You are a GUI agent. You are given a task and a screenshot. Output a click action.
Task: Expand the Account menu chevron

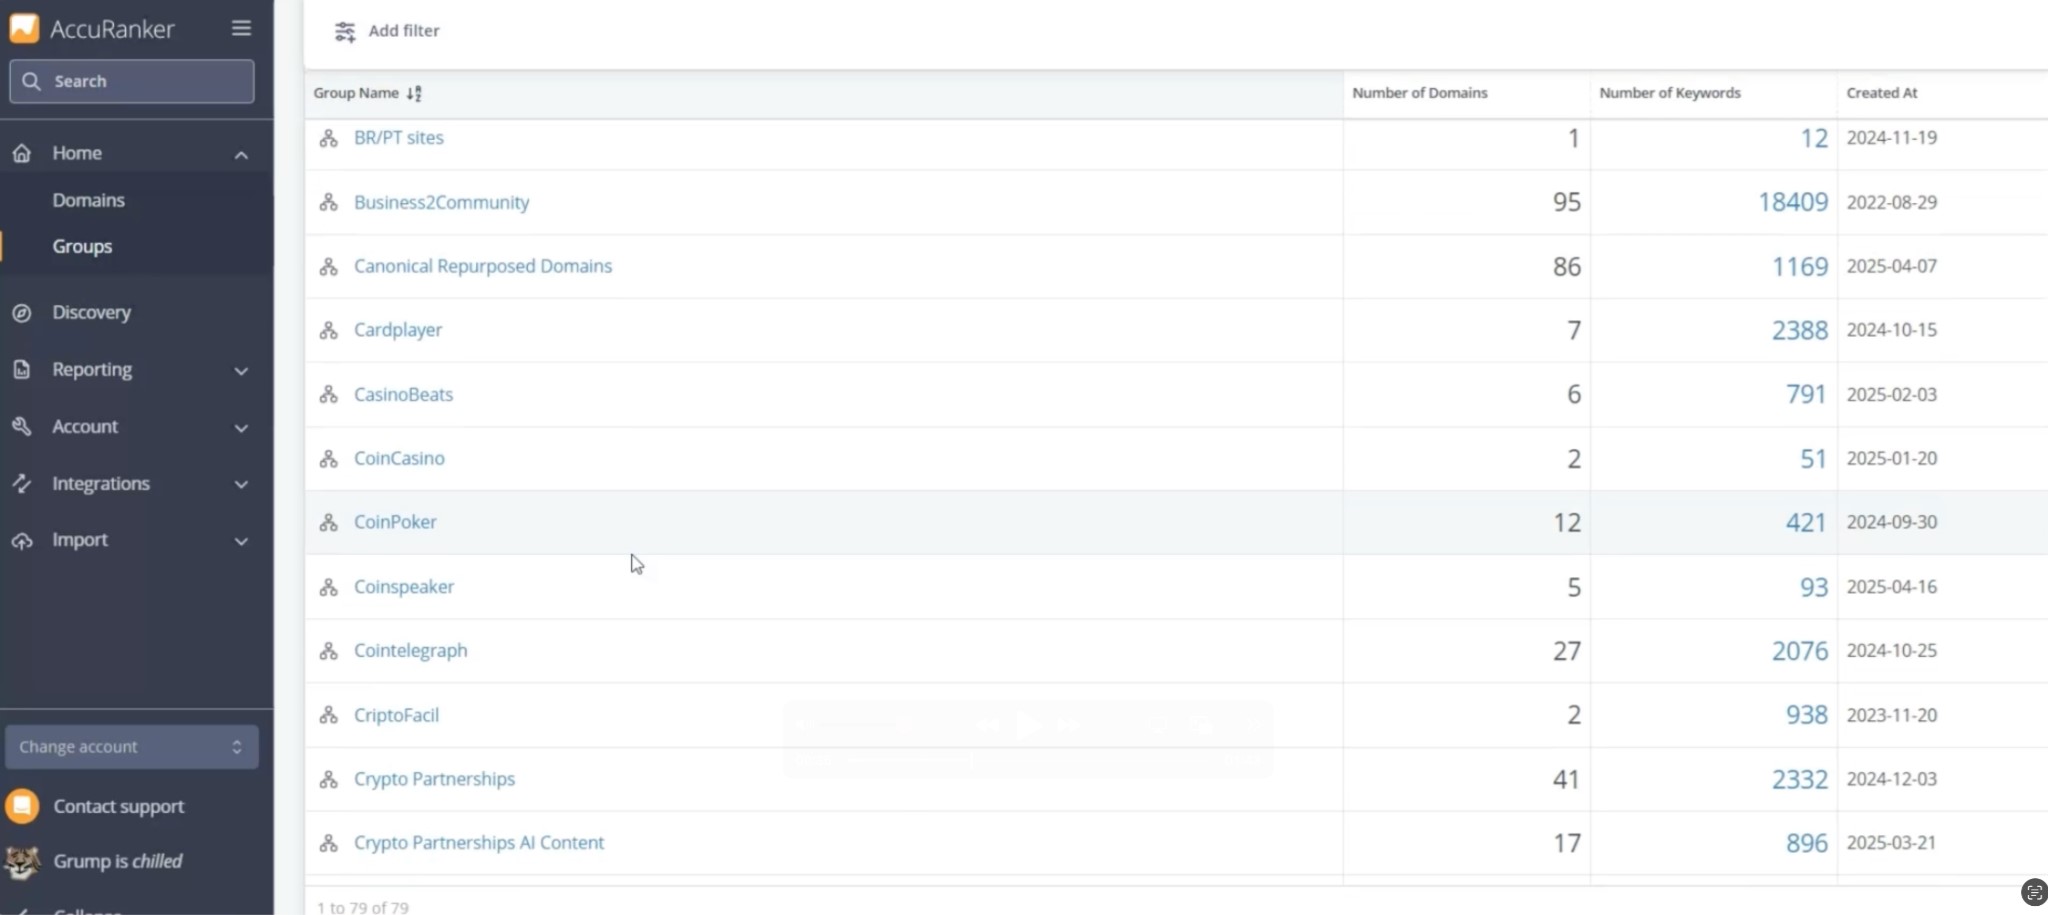(x=241, y=428)
